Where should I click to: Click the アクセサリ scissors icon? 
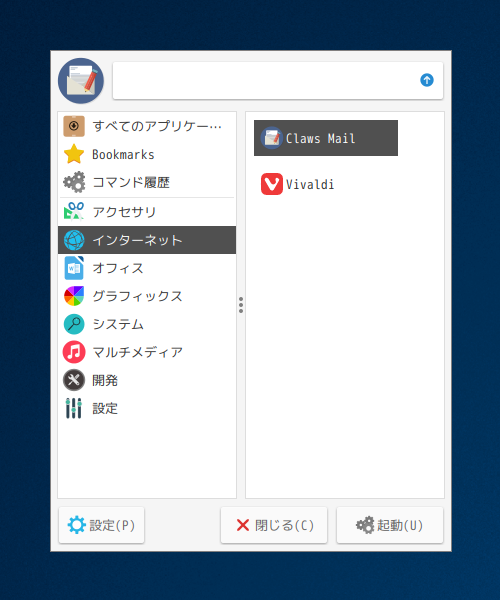74,212
